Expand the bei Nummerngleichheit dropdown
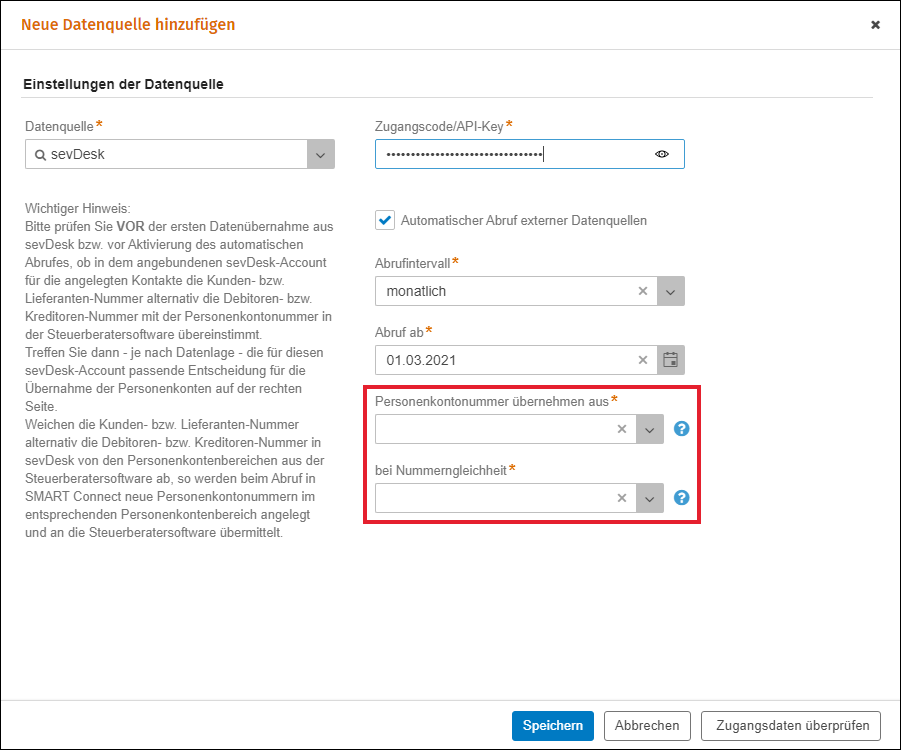 click(x=649, y=498)
